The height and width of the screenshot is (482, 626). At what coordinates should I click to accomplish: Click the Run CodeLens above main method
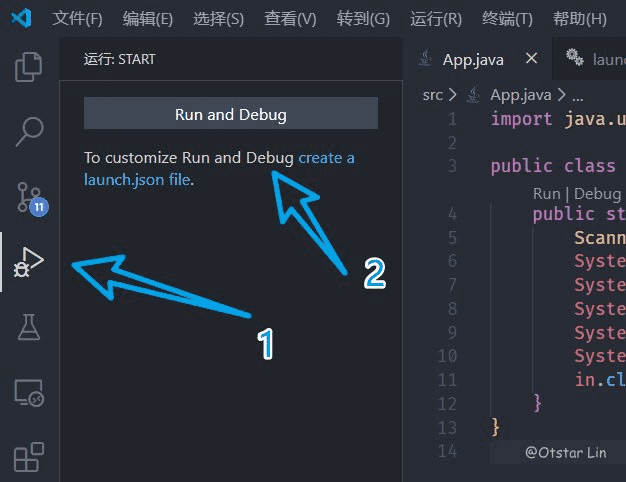click(x=546, y=193)
